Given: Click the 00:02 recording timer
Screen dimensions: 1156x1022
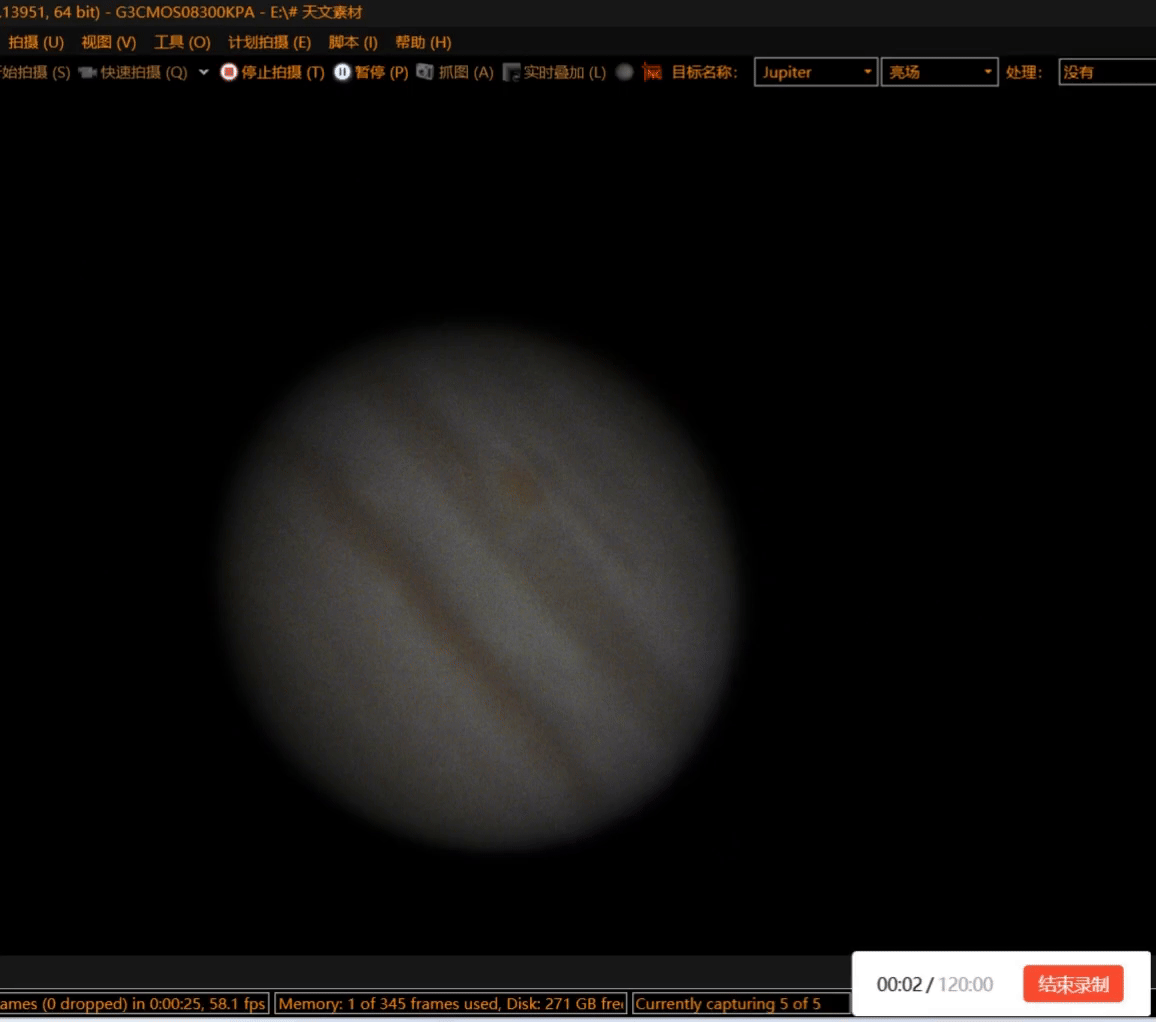Looking at the screenshot, I should pyautogui.click(x=899, y=984).
